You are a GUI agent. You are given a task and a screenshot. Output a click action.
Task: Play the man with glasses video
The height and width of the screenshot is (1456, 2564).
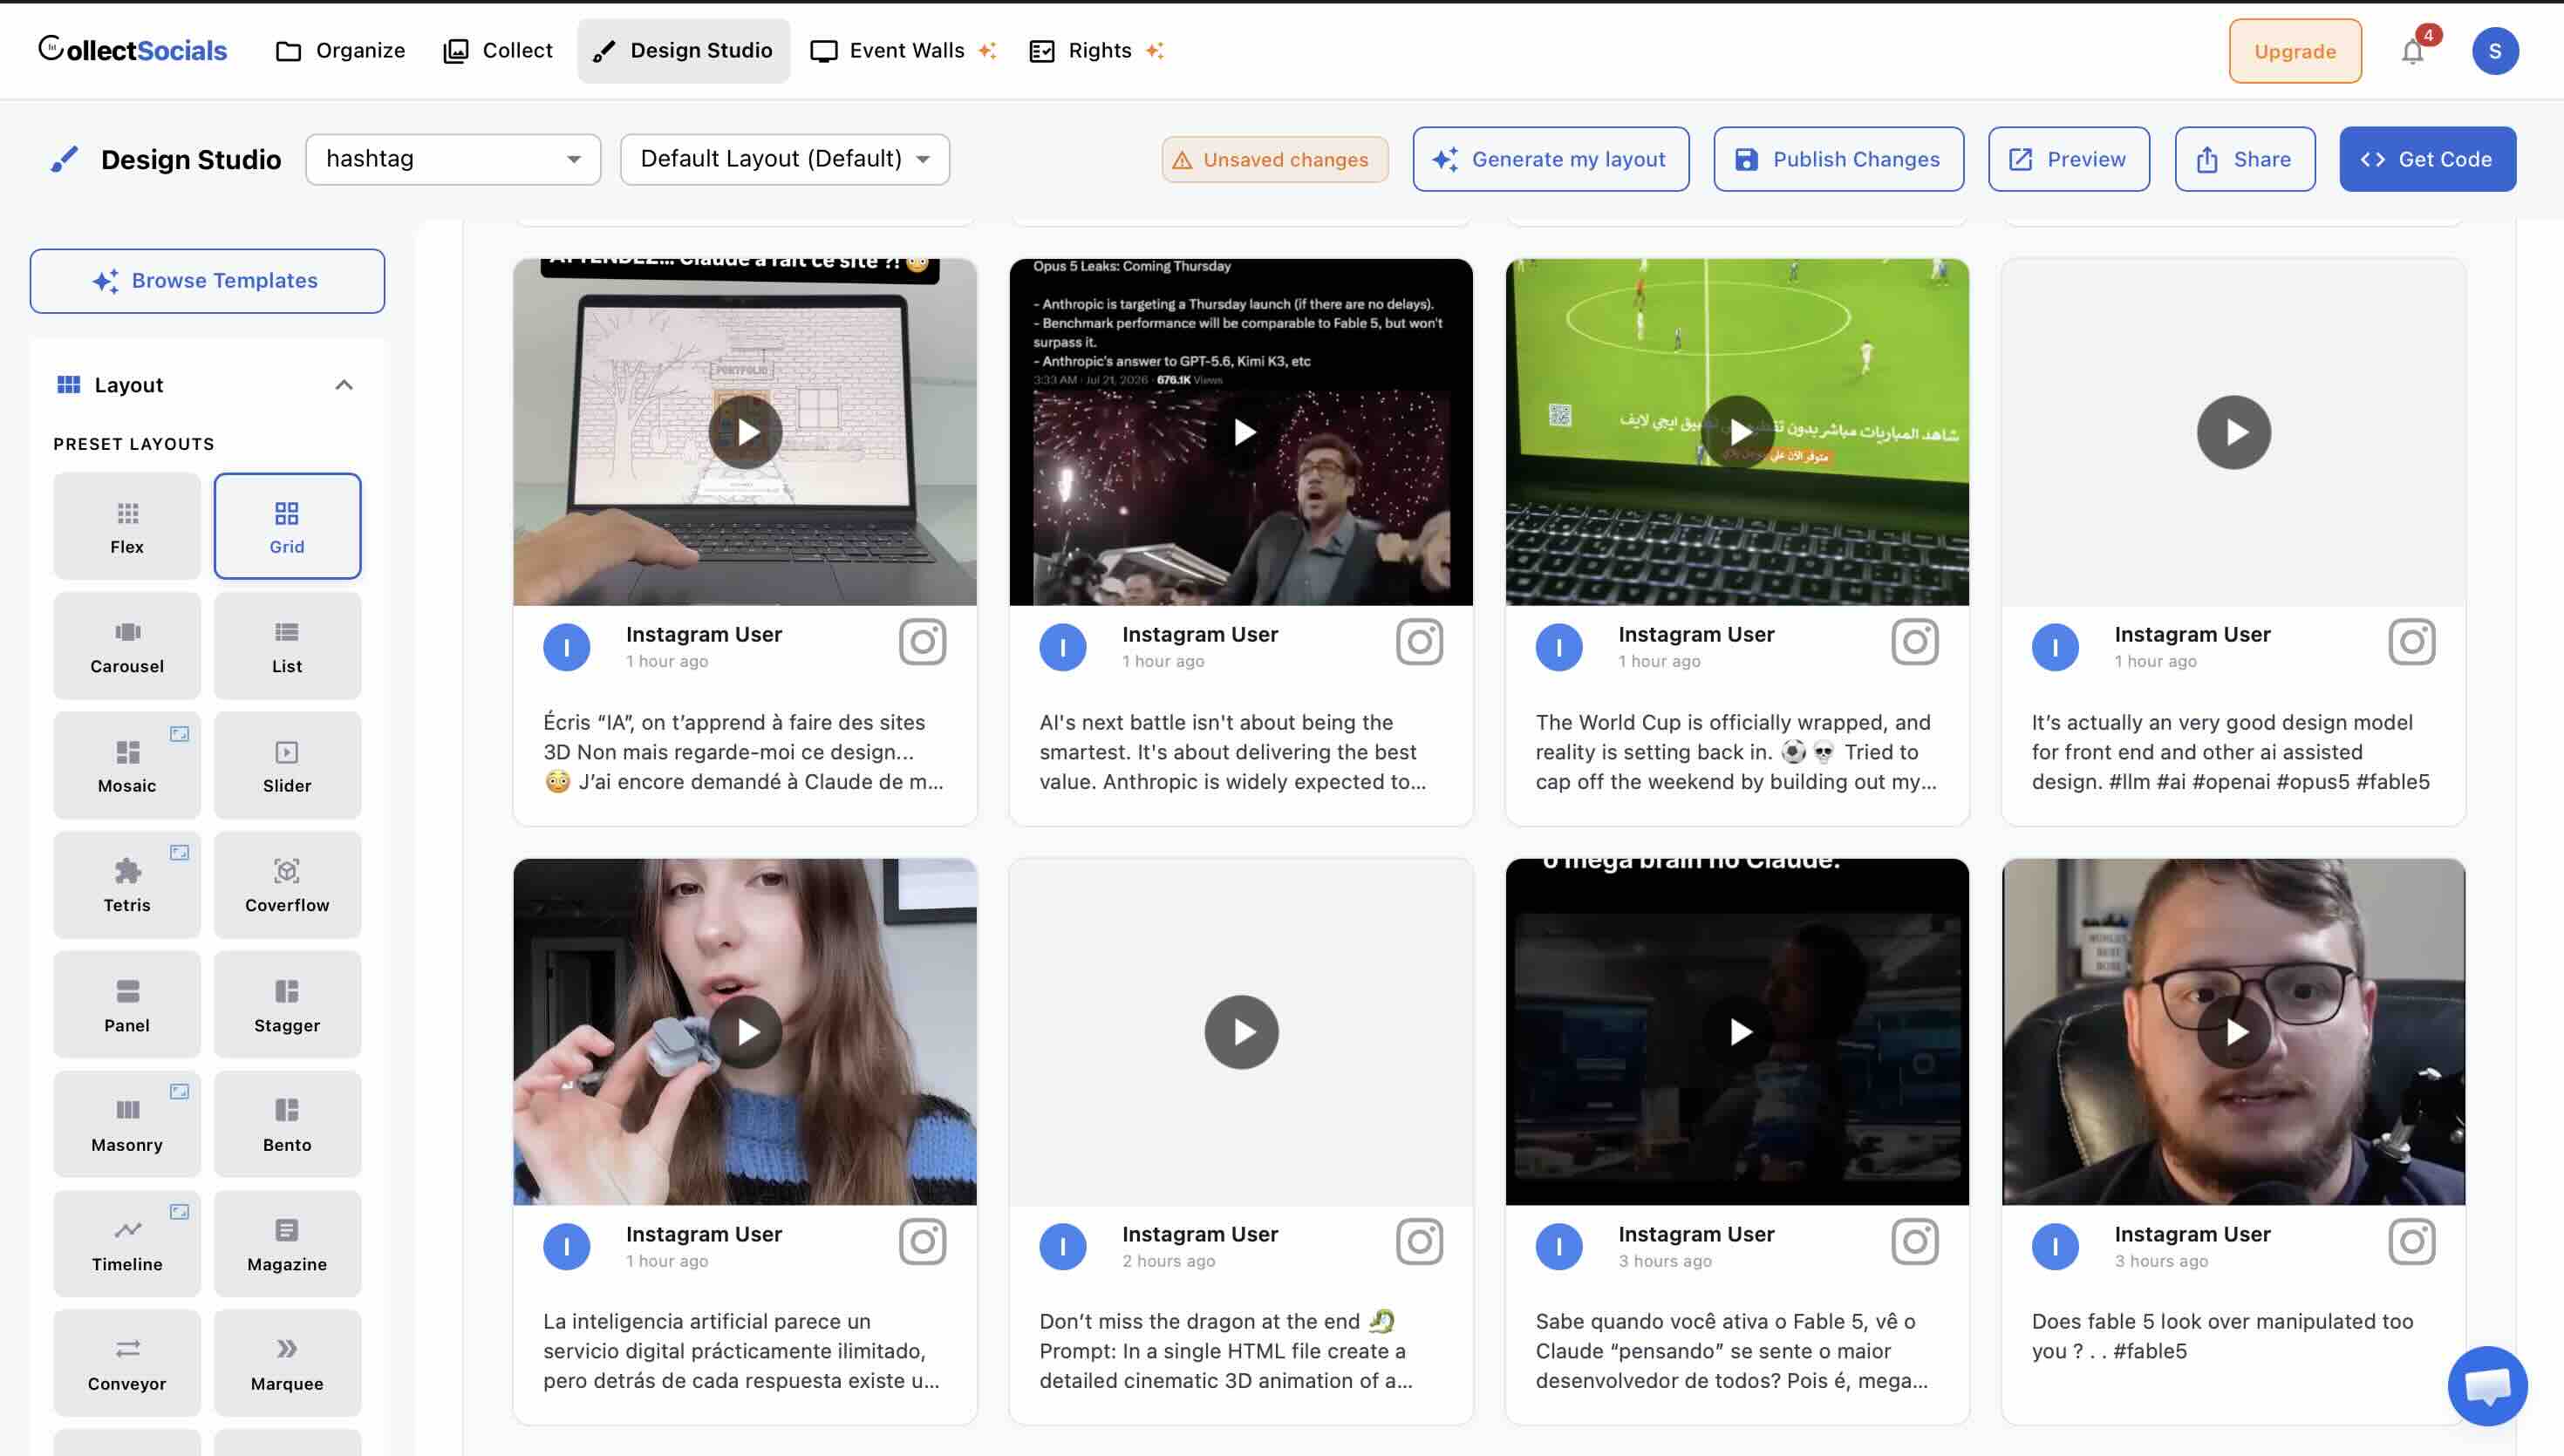2234,1032
